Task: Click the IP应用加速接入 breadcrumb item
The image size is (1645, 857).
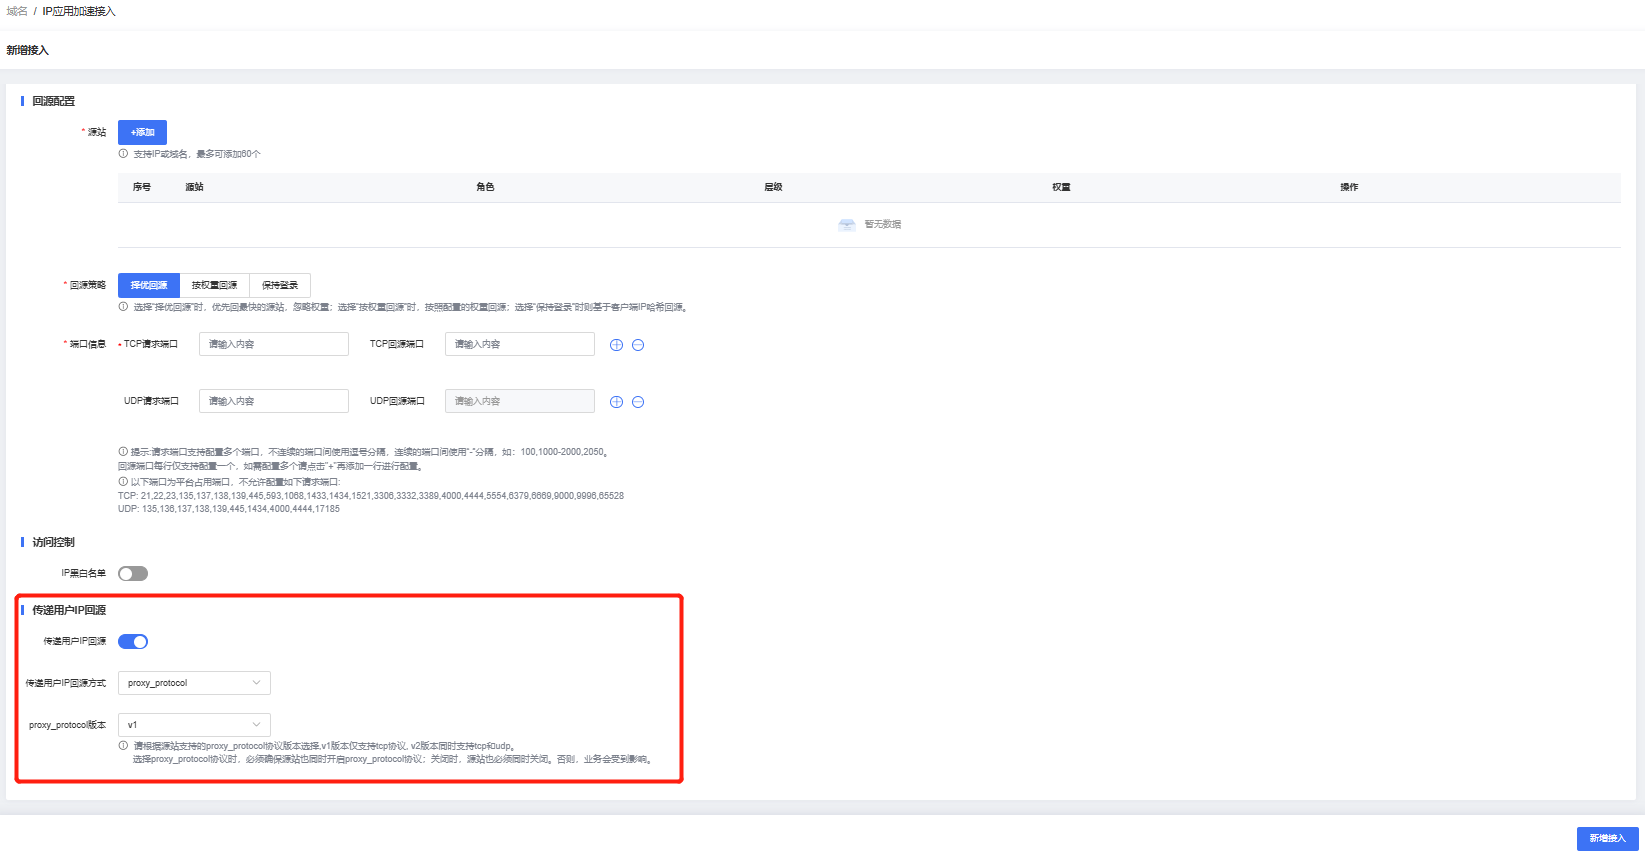Action: pos(79,11)
